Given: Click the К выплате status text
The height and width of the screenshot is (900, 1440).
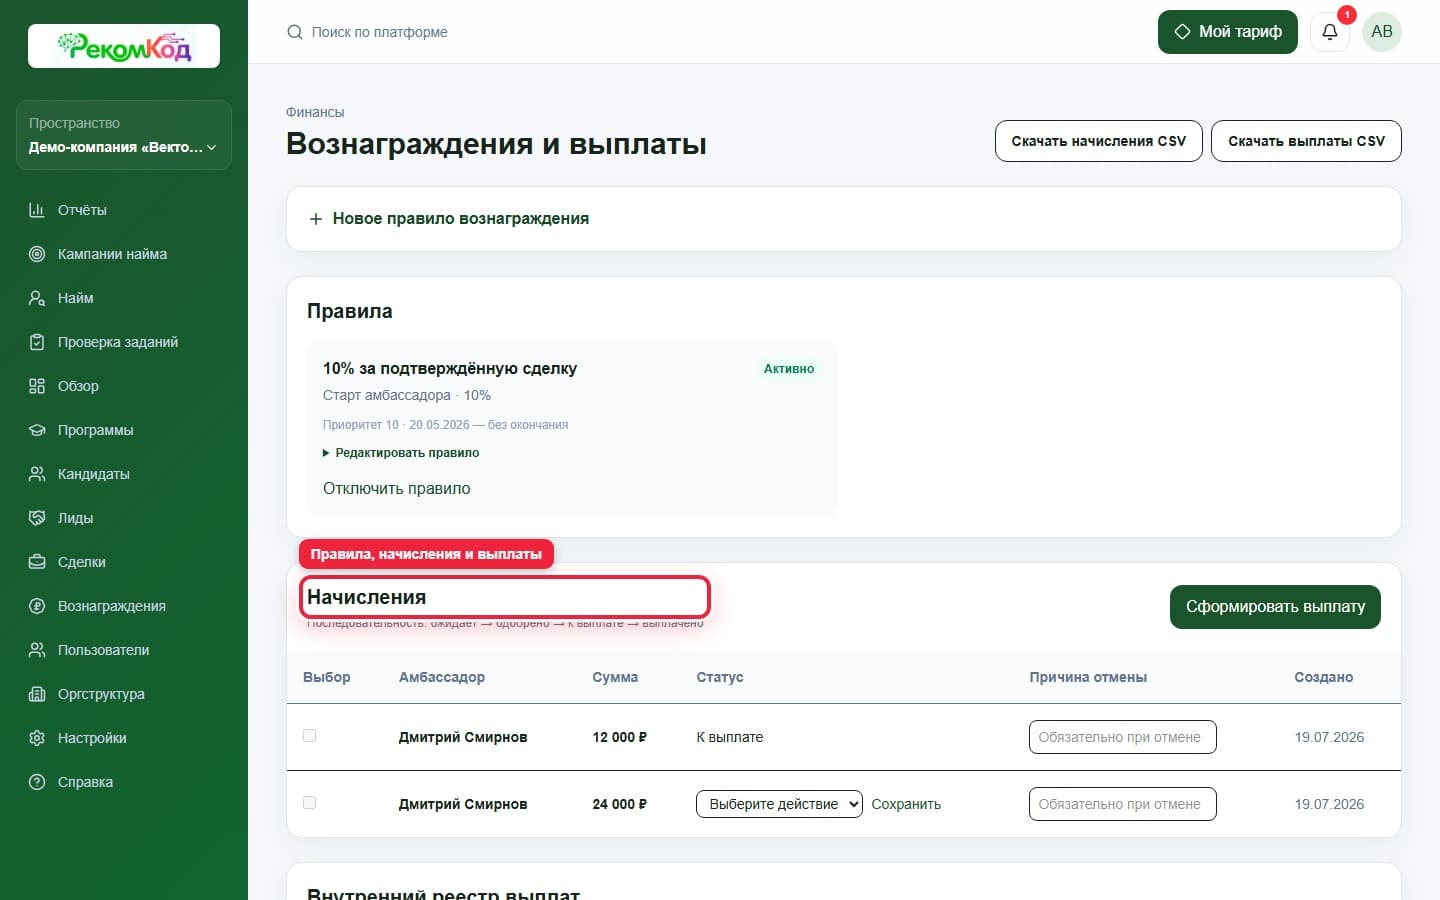Looking at the screenshot, I should click(730, 737).
